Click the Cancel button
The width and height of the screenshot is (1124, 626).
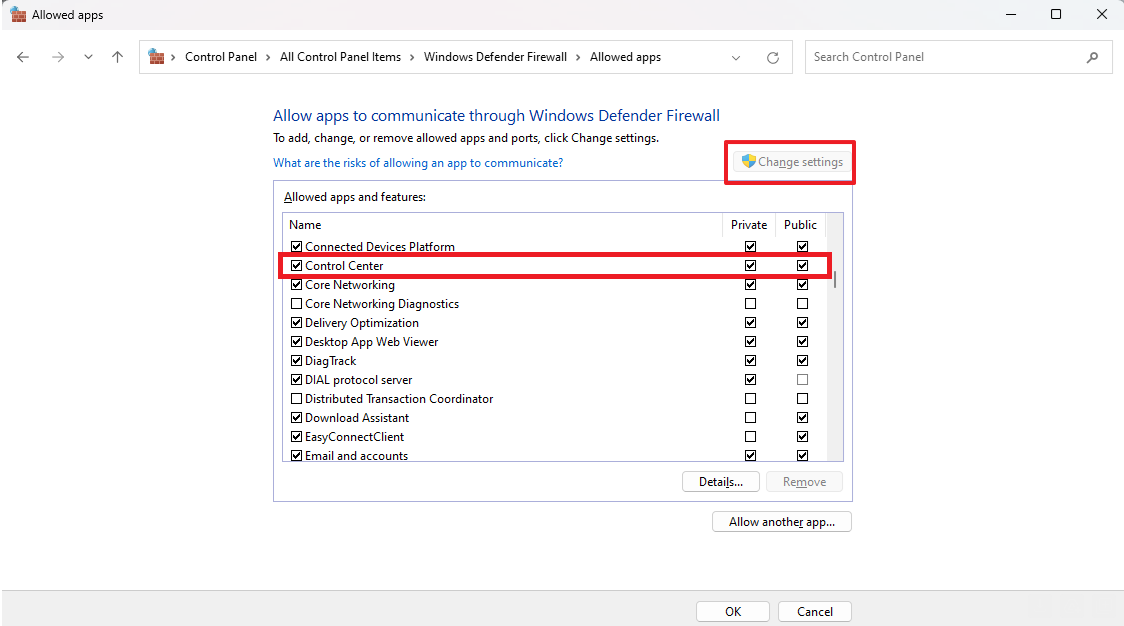[x=815, y=612]
